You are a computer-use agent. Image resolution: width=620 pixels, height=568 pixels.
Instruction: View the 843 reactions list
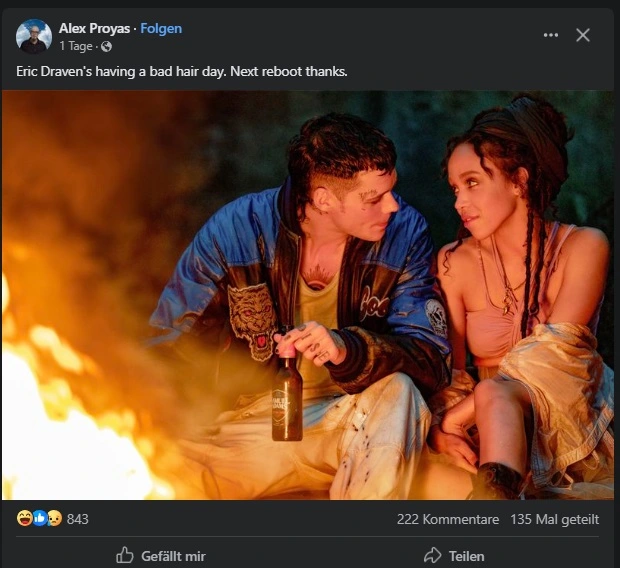(78, 519)
